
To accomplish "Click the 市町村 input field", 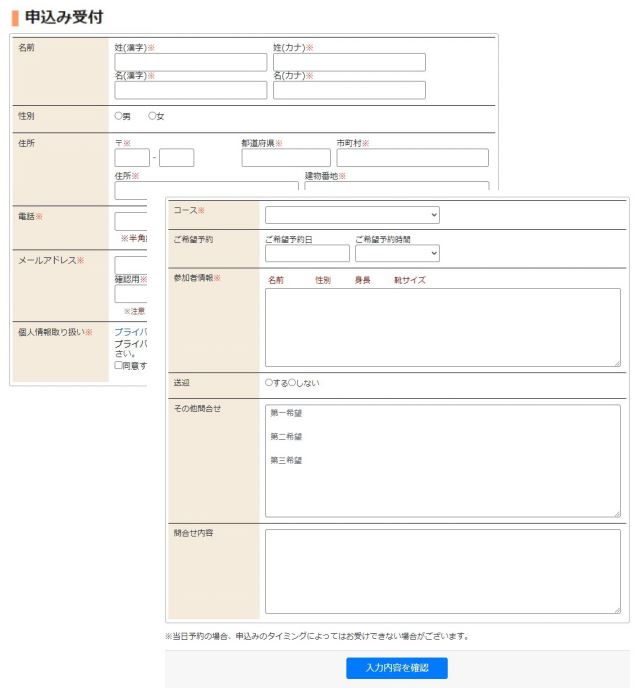I will (412, 158).
